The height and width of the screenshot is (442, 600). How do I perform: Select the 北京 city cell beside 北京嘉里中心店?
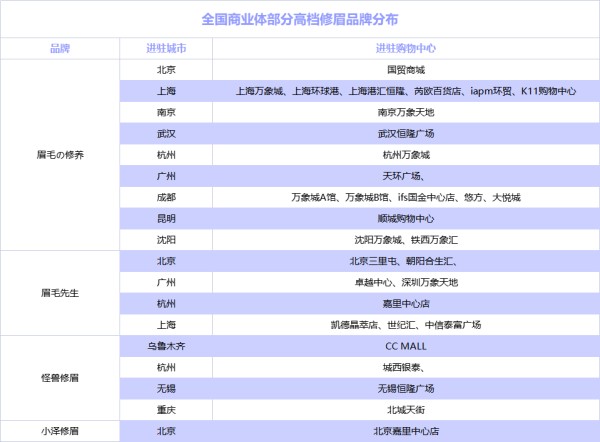166,431
